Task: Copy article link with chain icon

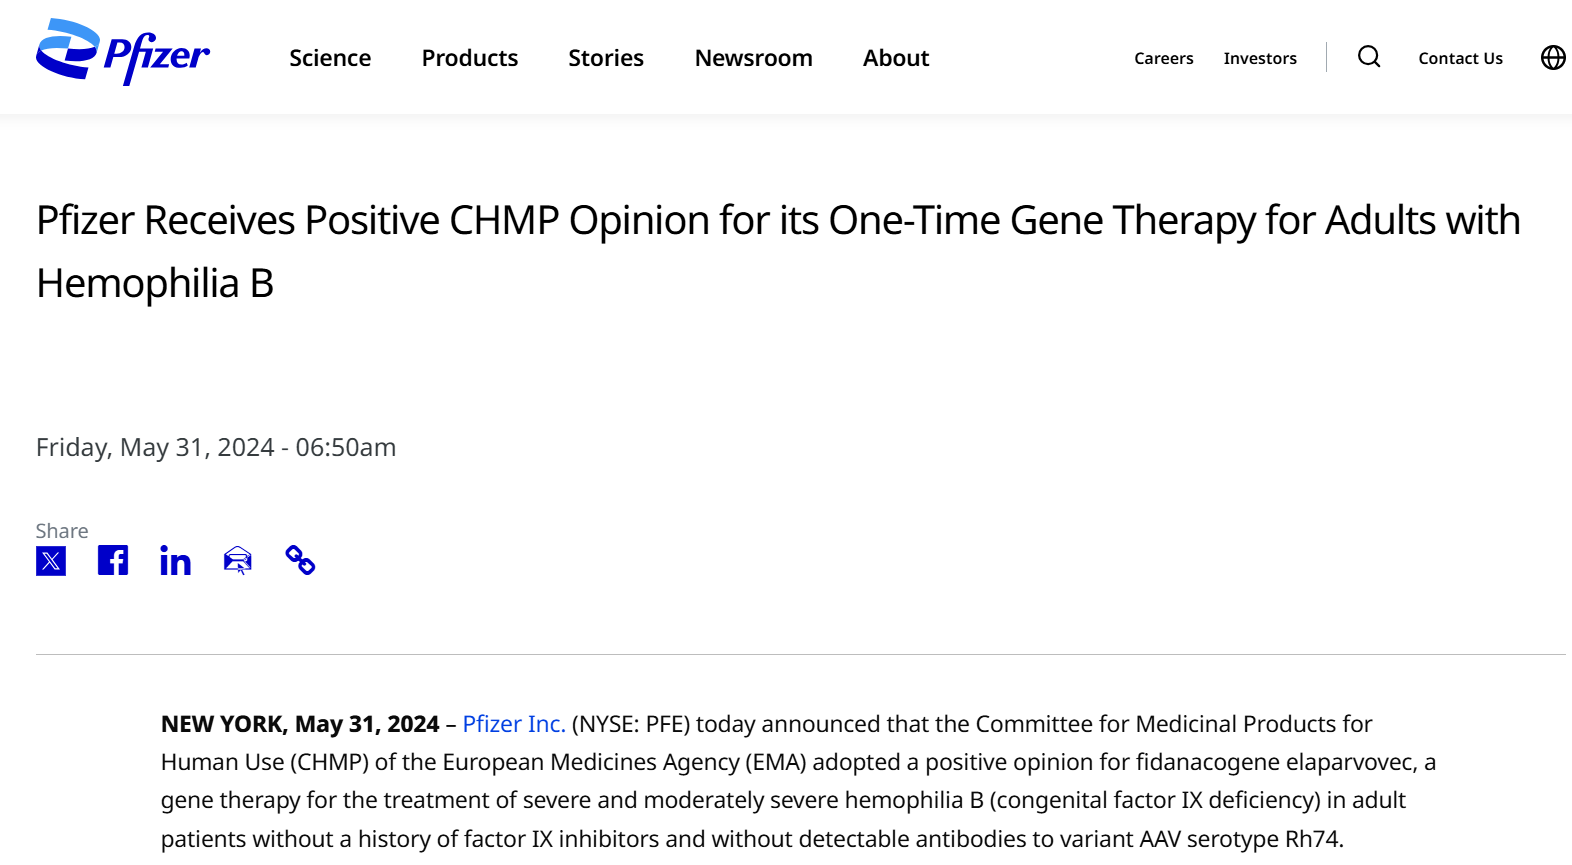Action: (300, 560)
